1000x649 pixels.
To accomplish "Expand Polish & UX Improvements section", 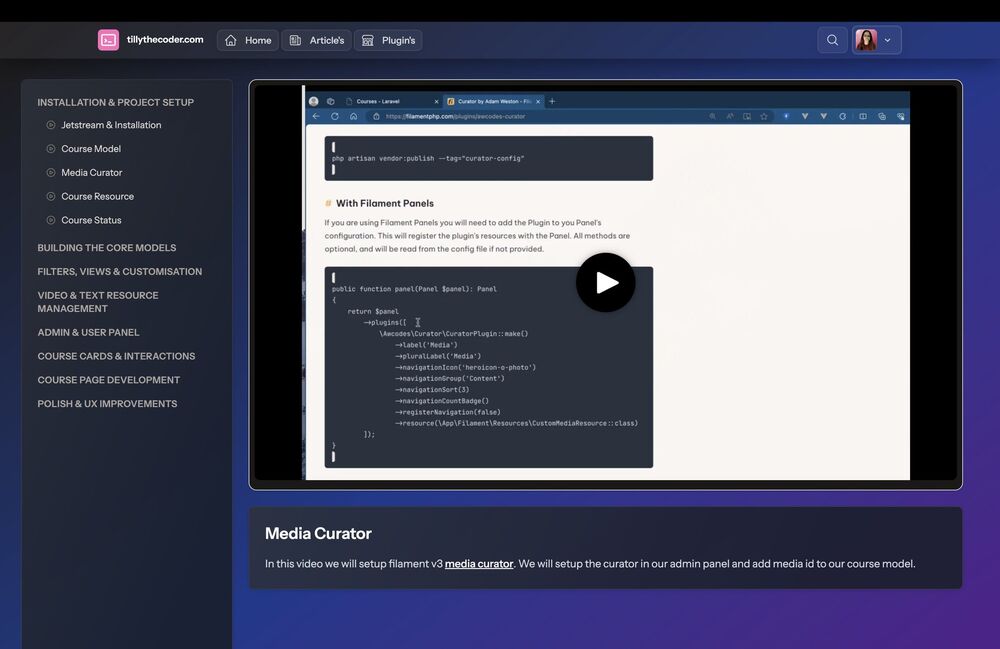I will [x=107, y=404].
